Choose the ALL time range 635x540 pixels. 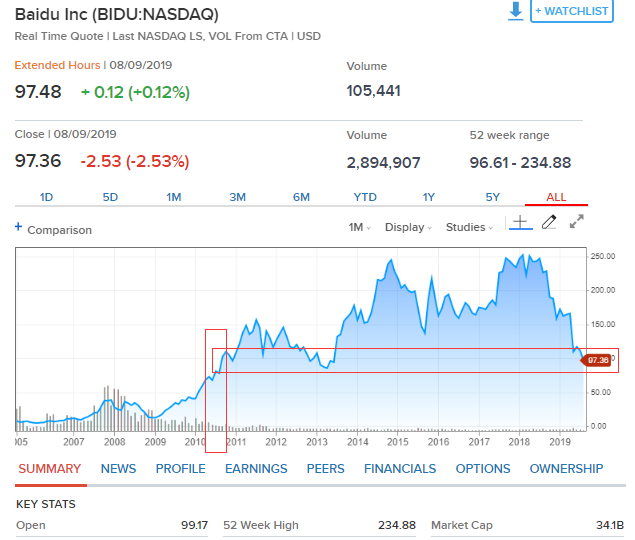coord(557,197)
